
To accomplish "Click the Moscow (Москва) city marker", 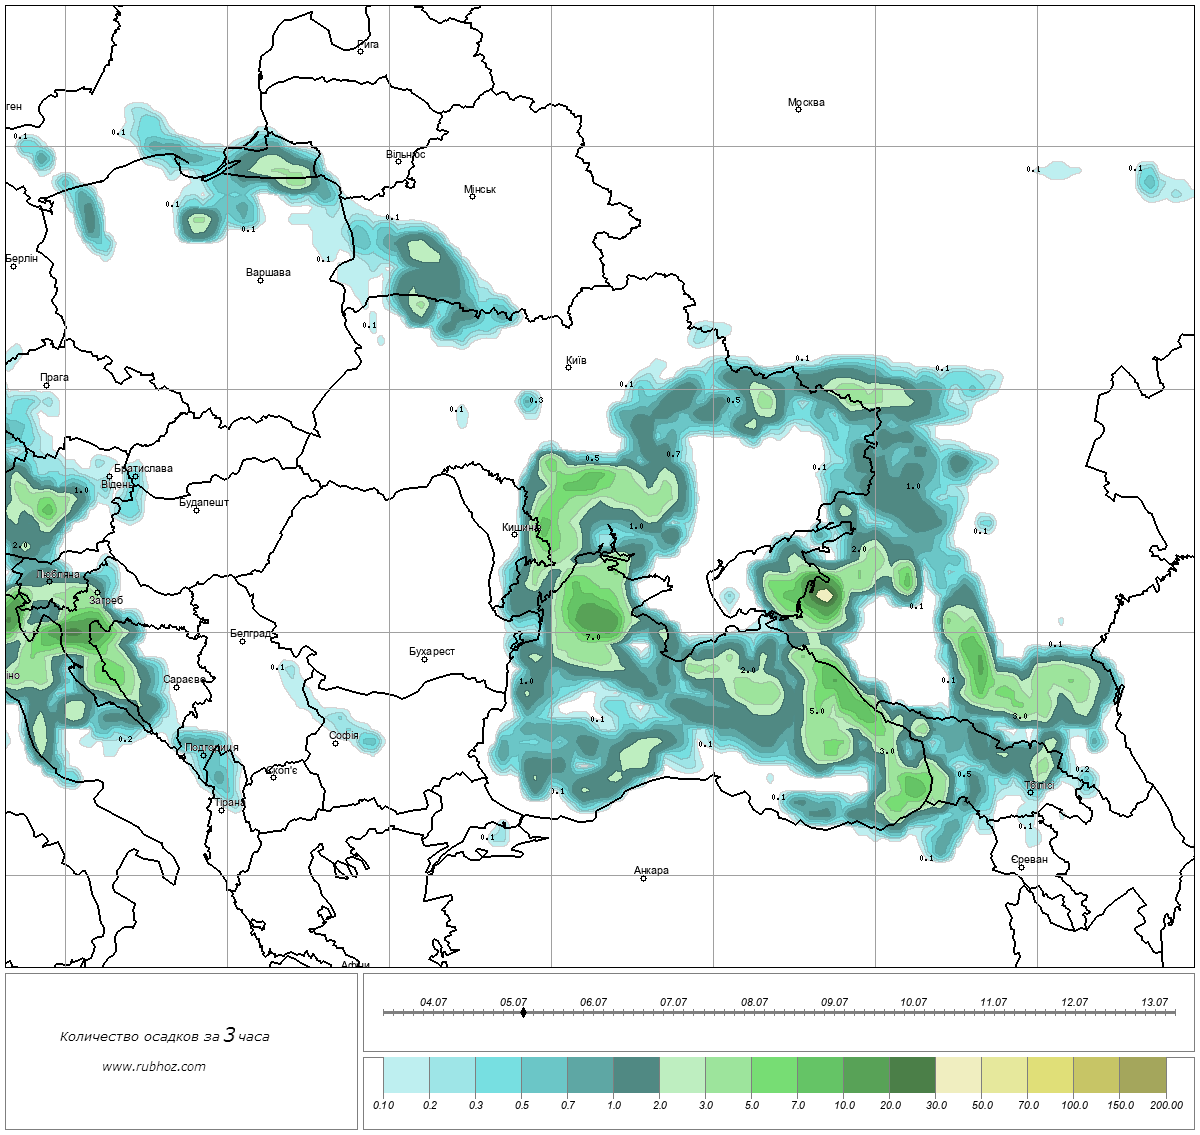I will click(x=798, y=110).
